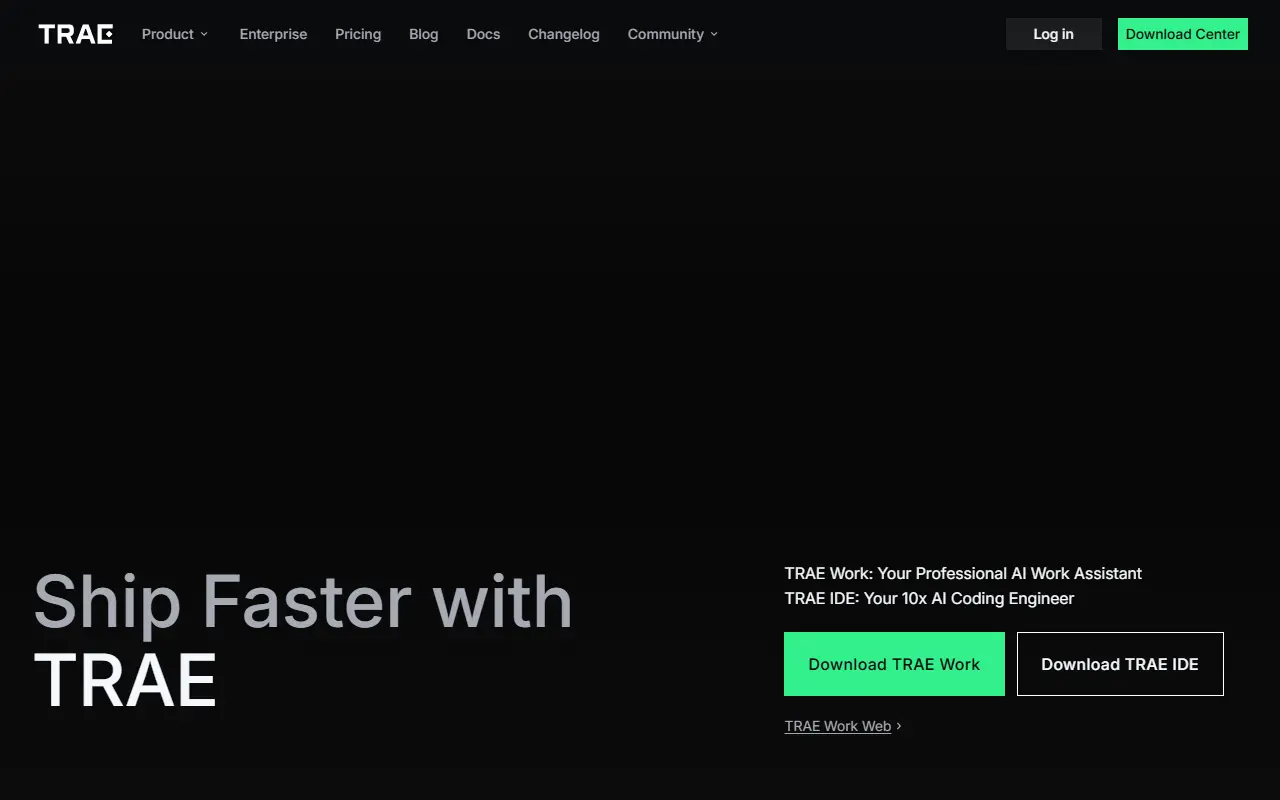Click the TRAE logo
The width and height of the screenshot is (1280, 800).
[76, 34]
